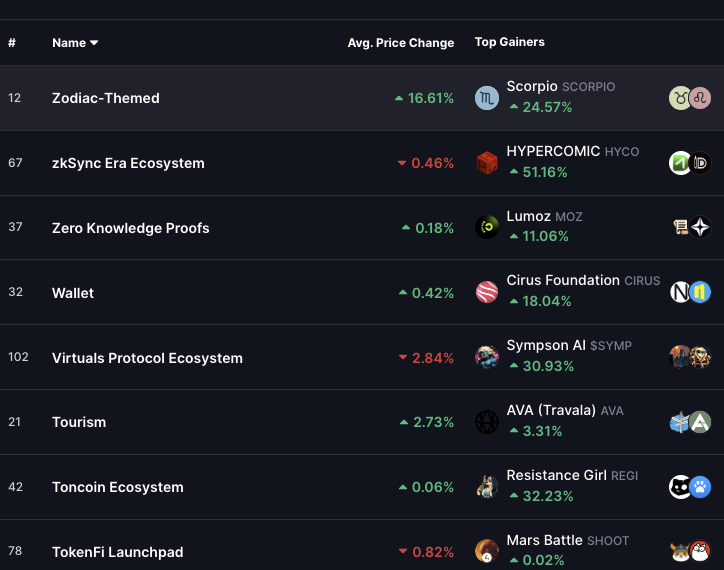Click the Top Gainers column header

[510, 42]
